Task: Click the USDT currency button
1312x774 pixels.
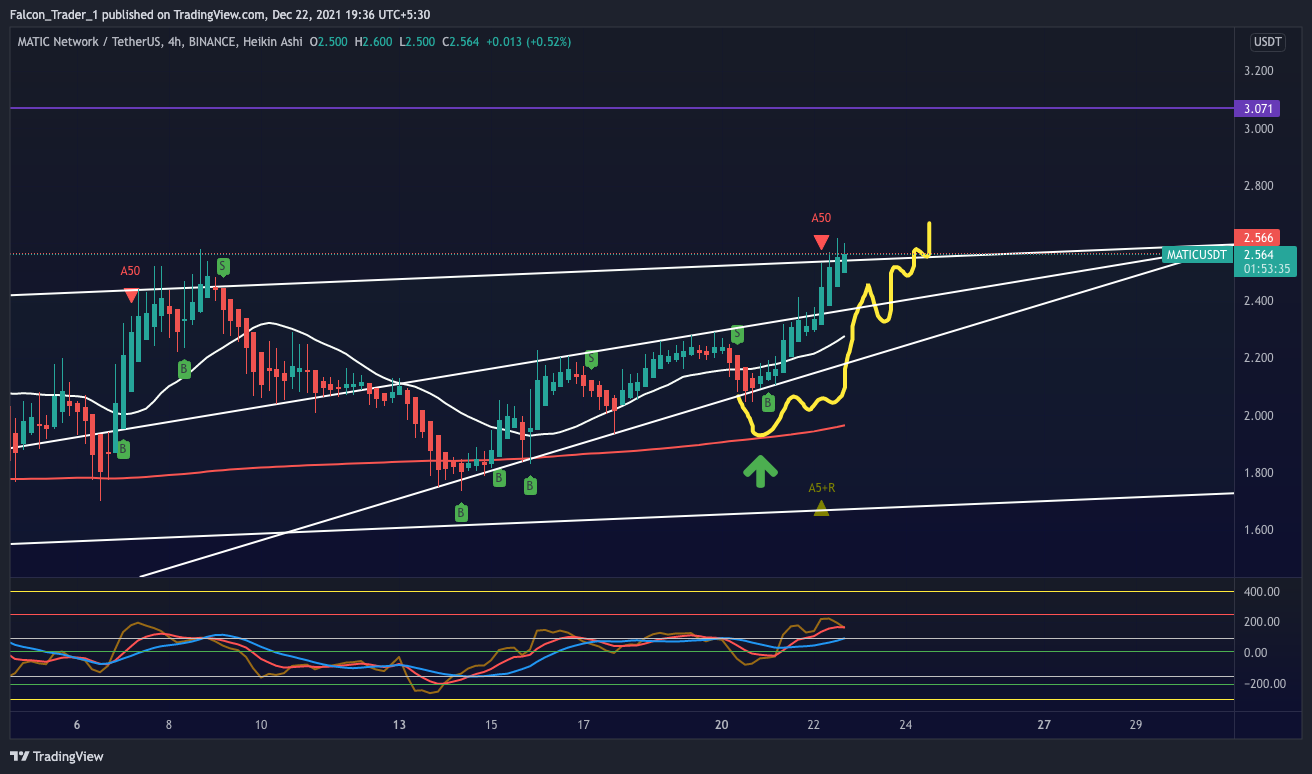Action: pos(1268,42)
